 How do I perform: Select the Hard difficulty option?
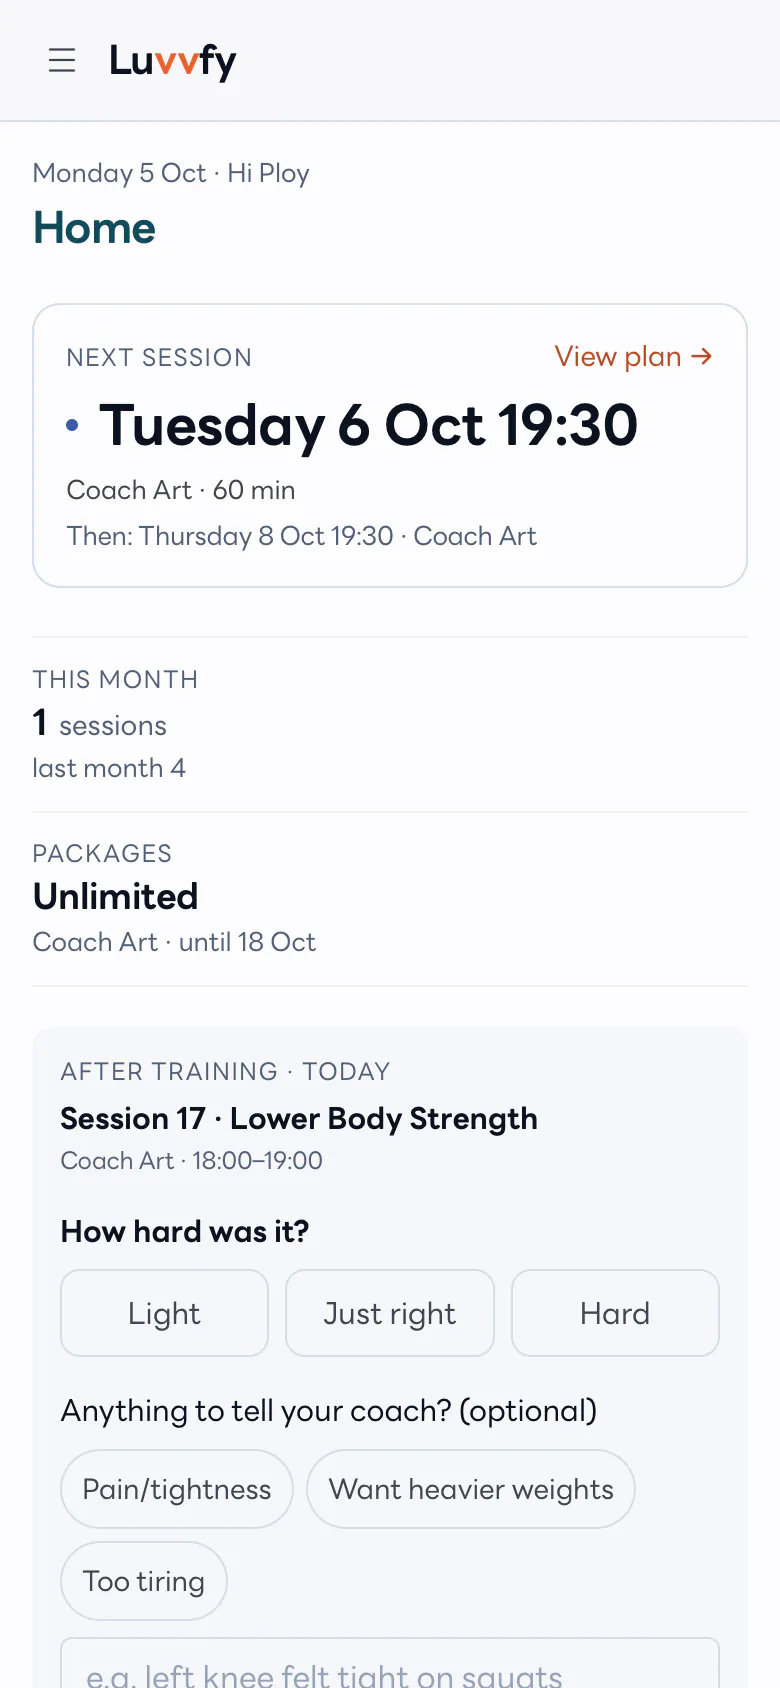pyautogui.click(x=615, y=1313)
